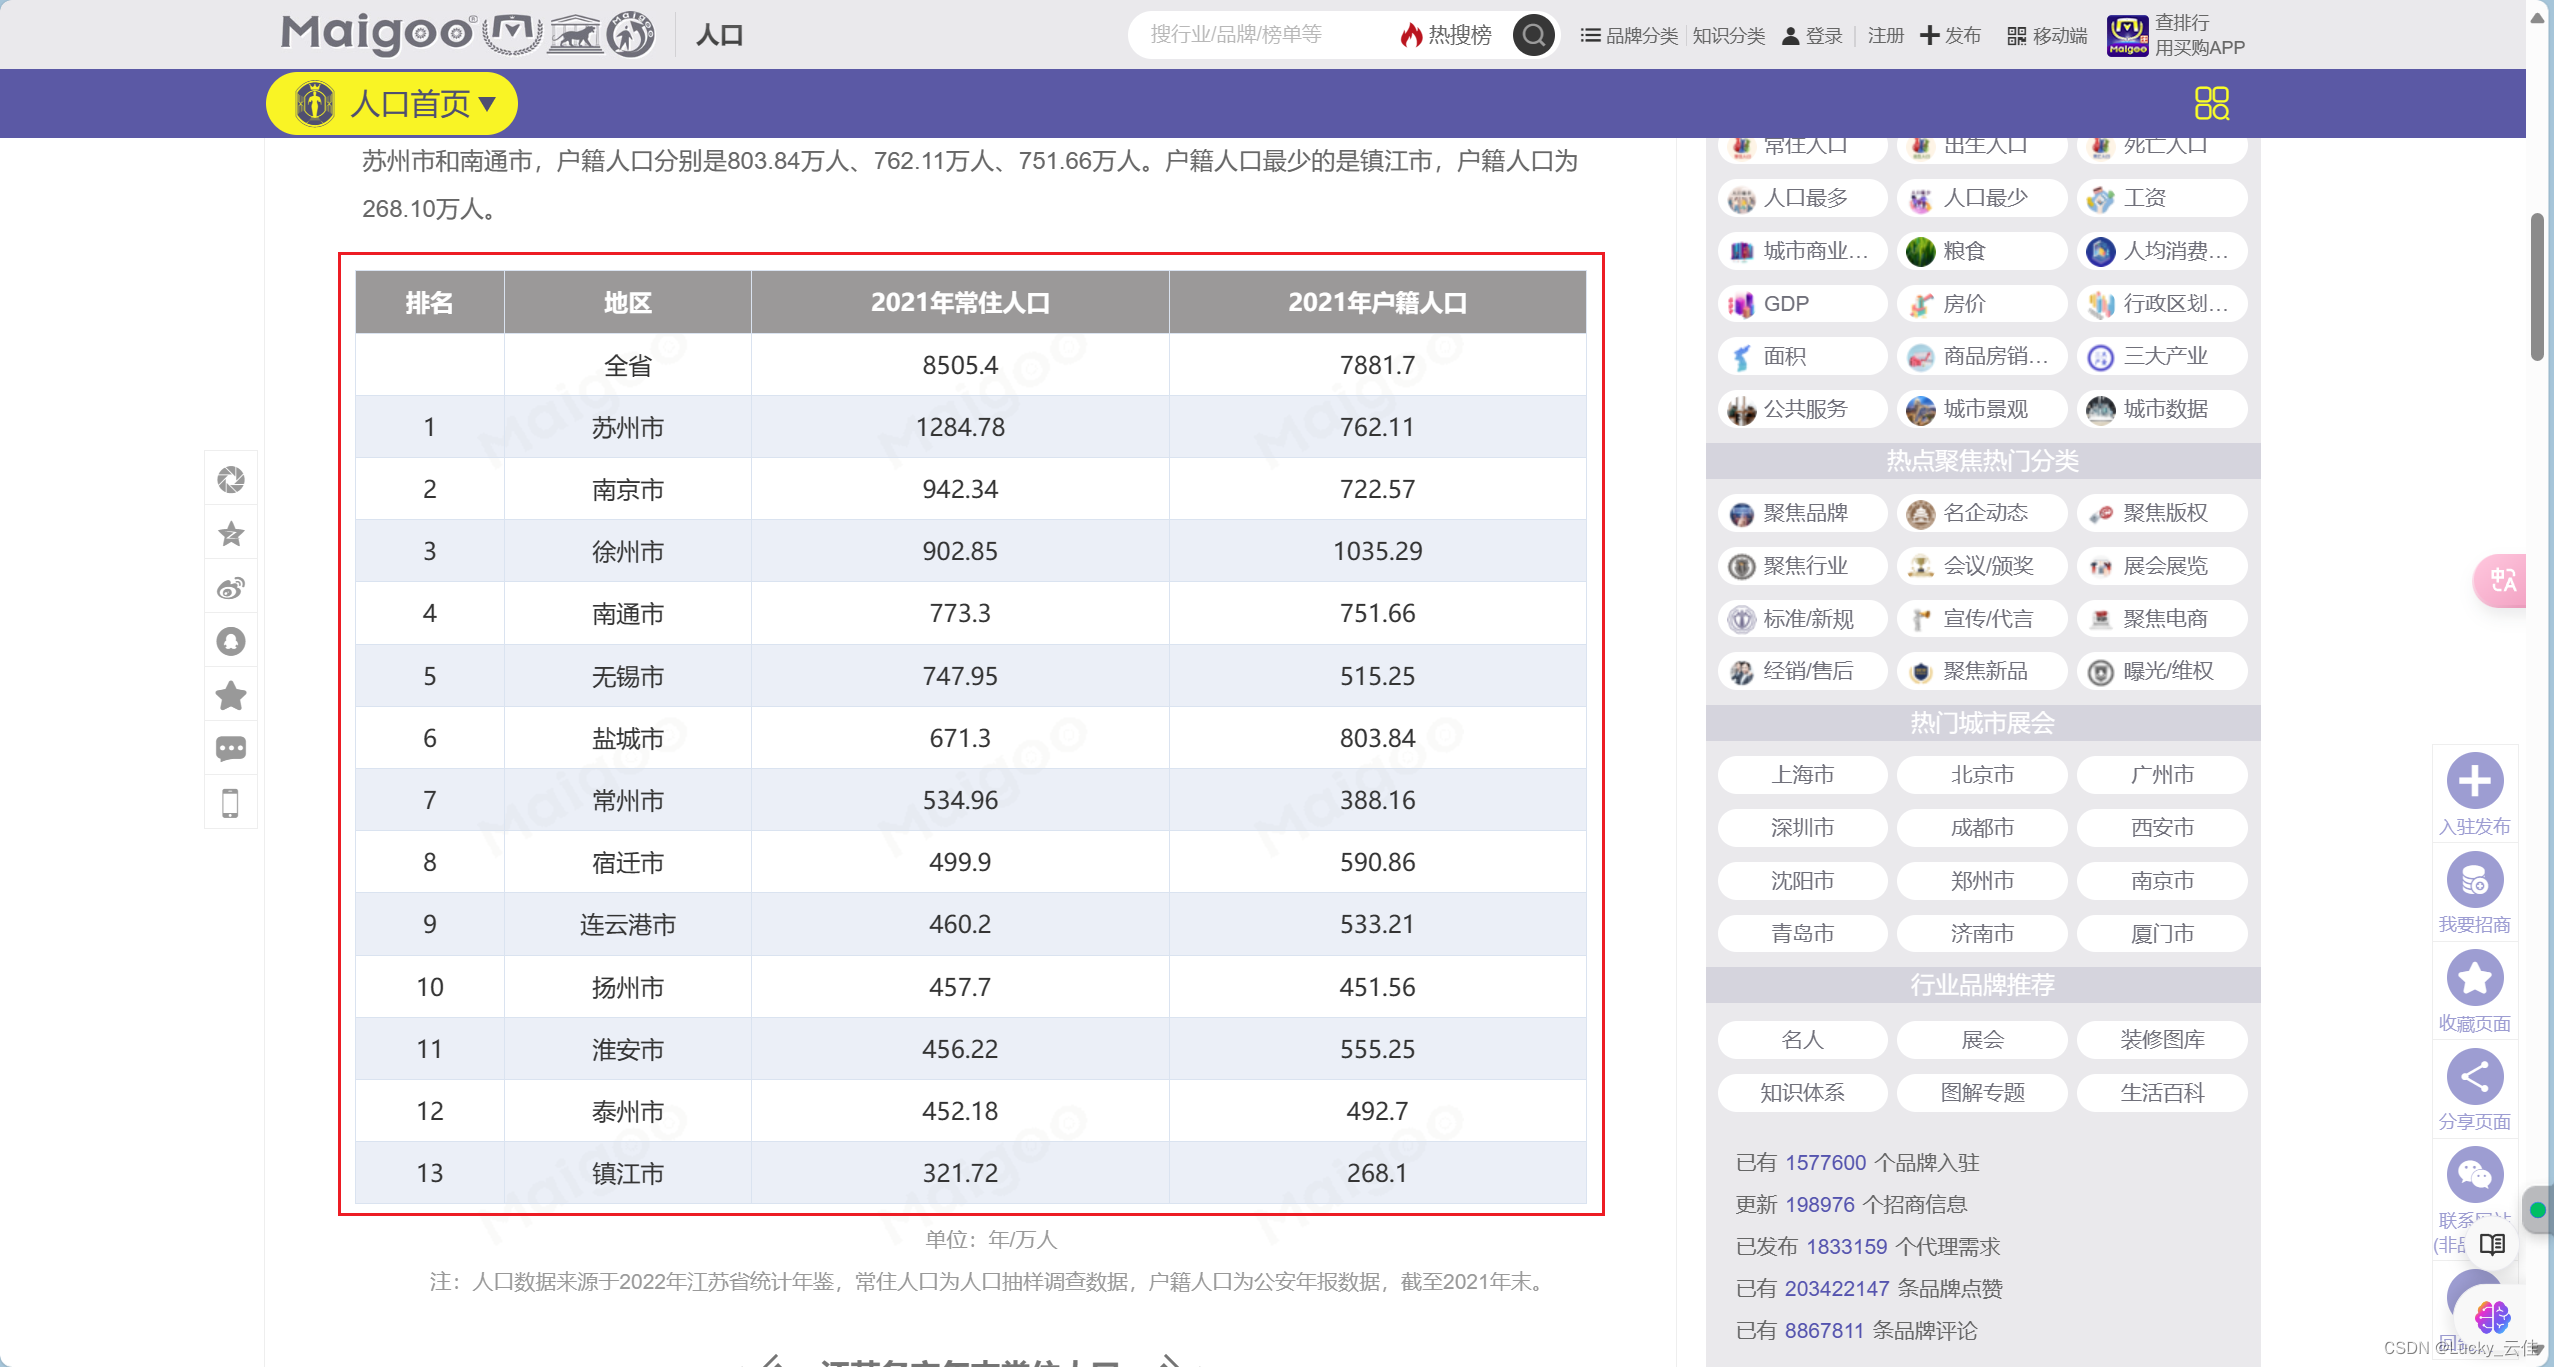Click the 1035.29 value for 徐州市
Screen dimensions: 2554x1367
pos(1377,551)
